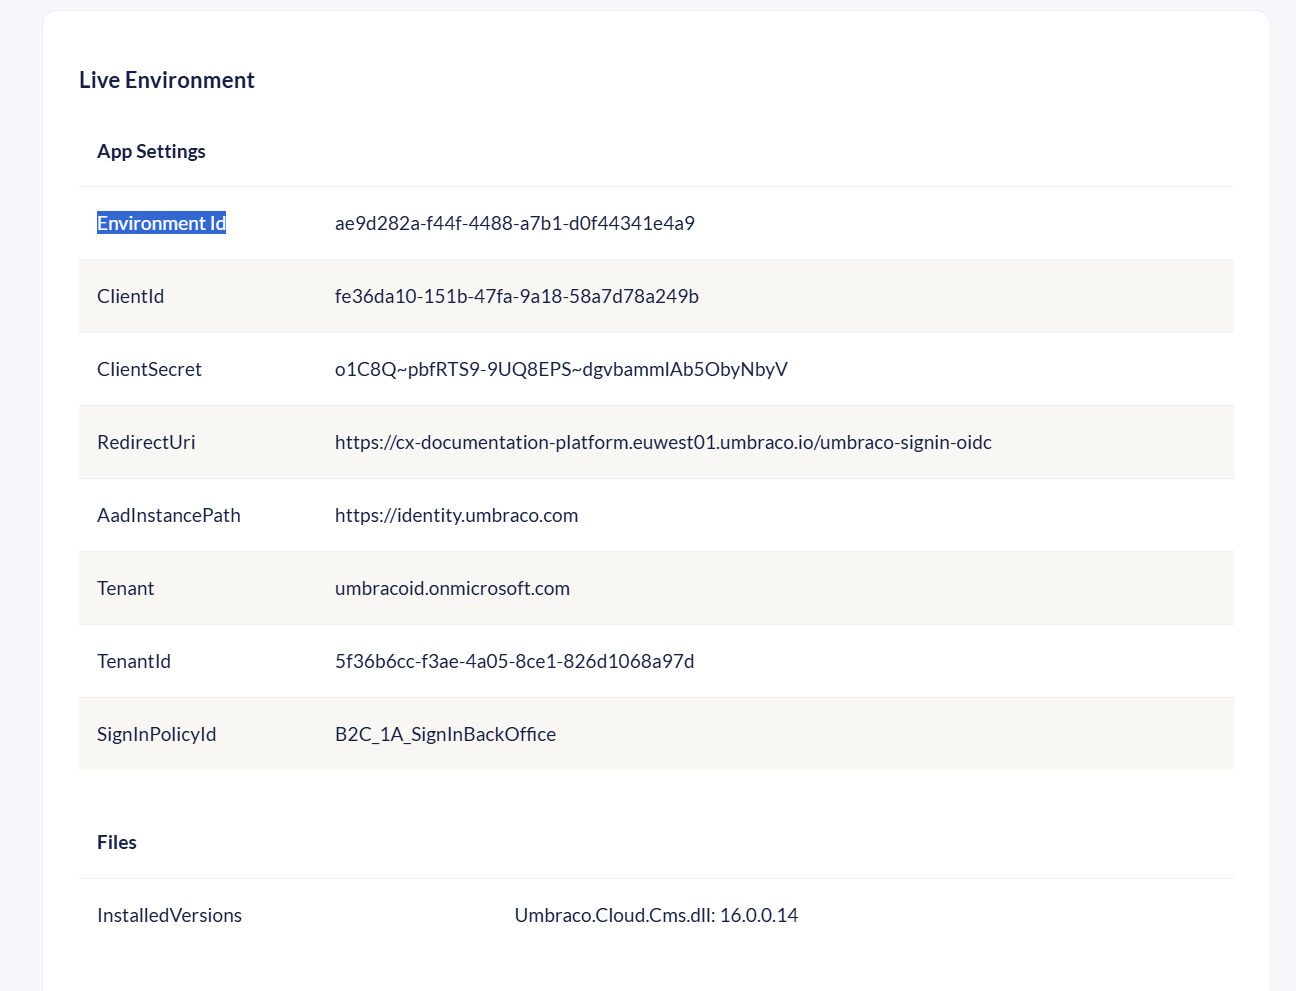This screenshot has width=1296, height=991.
Task: Select the umbracoid.onmicrosoft.com tenant value
Action: 452,588
